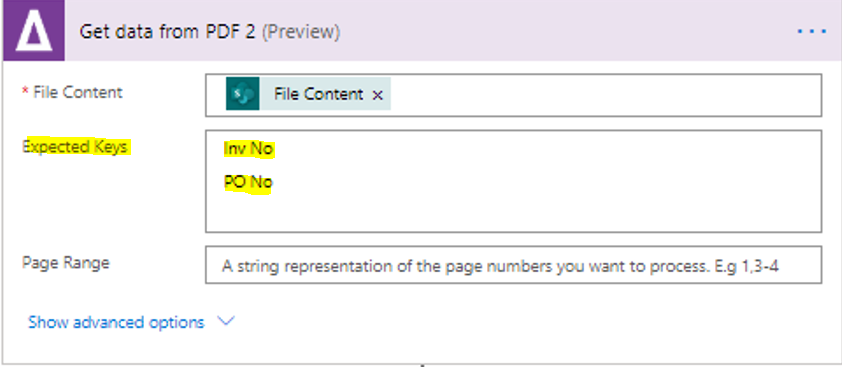Click the connector line below the action card
Image resolution: width=842 pixels, height=367 pixels.
coord(423,365)
